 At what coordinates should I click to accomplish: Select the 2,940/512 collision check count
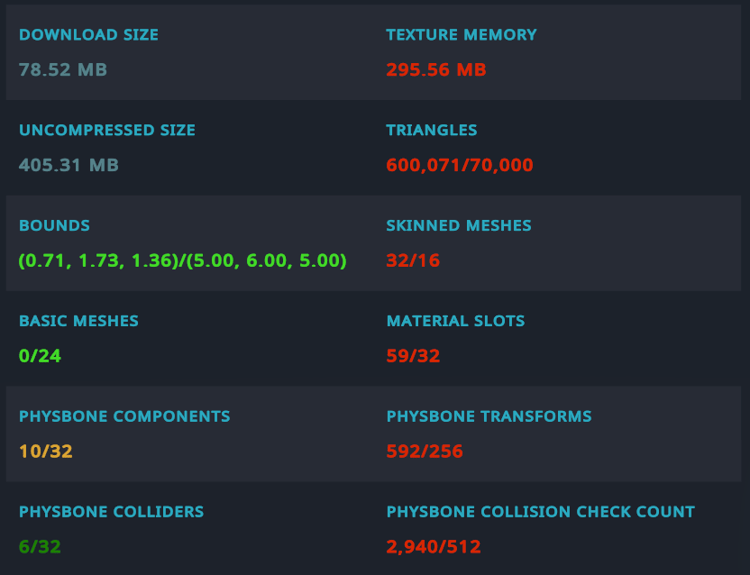(x=434, y=547)
